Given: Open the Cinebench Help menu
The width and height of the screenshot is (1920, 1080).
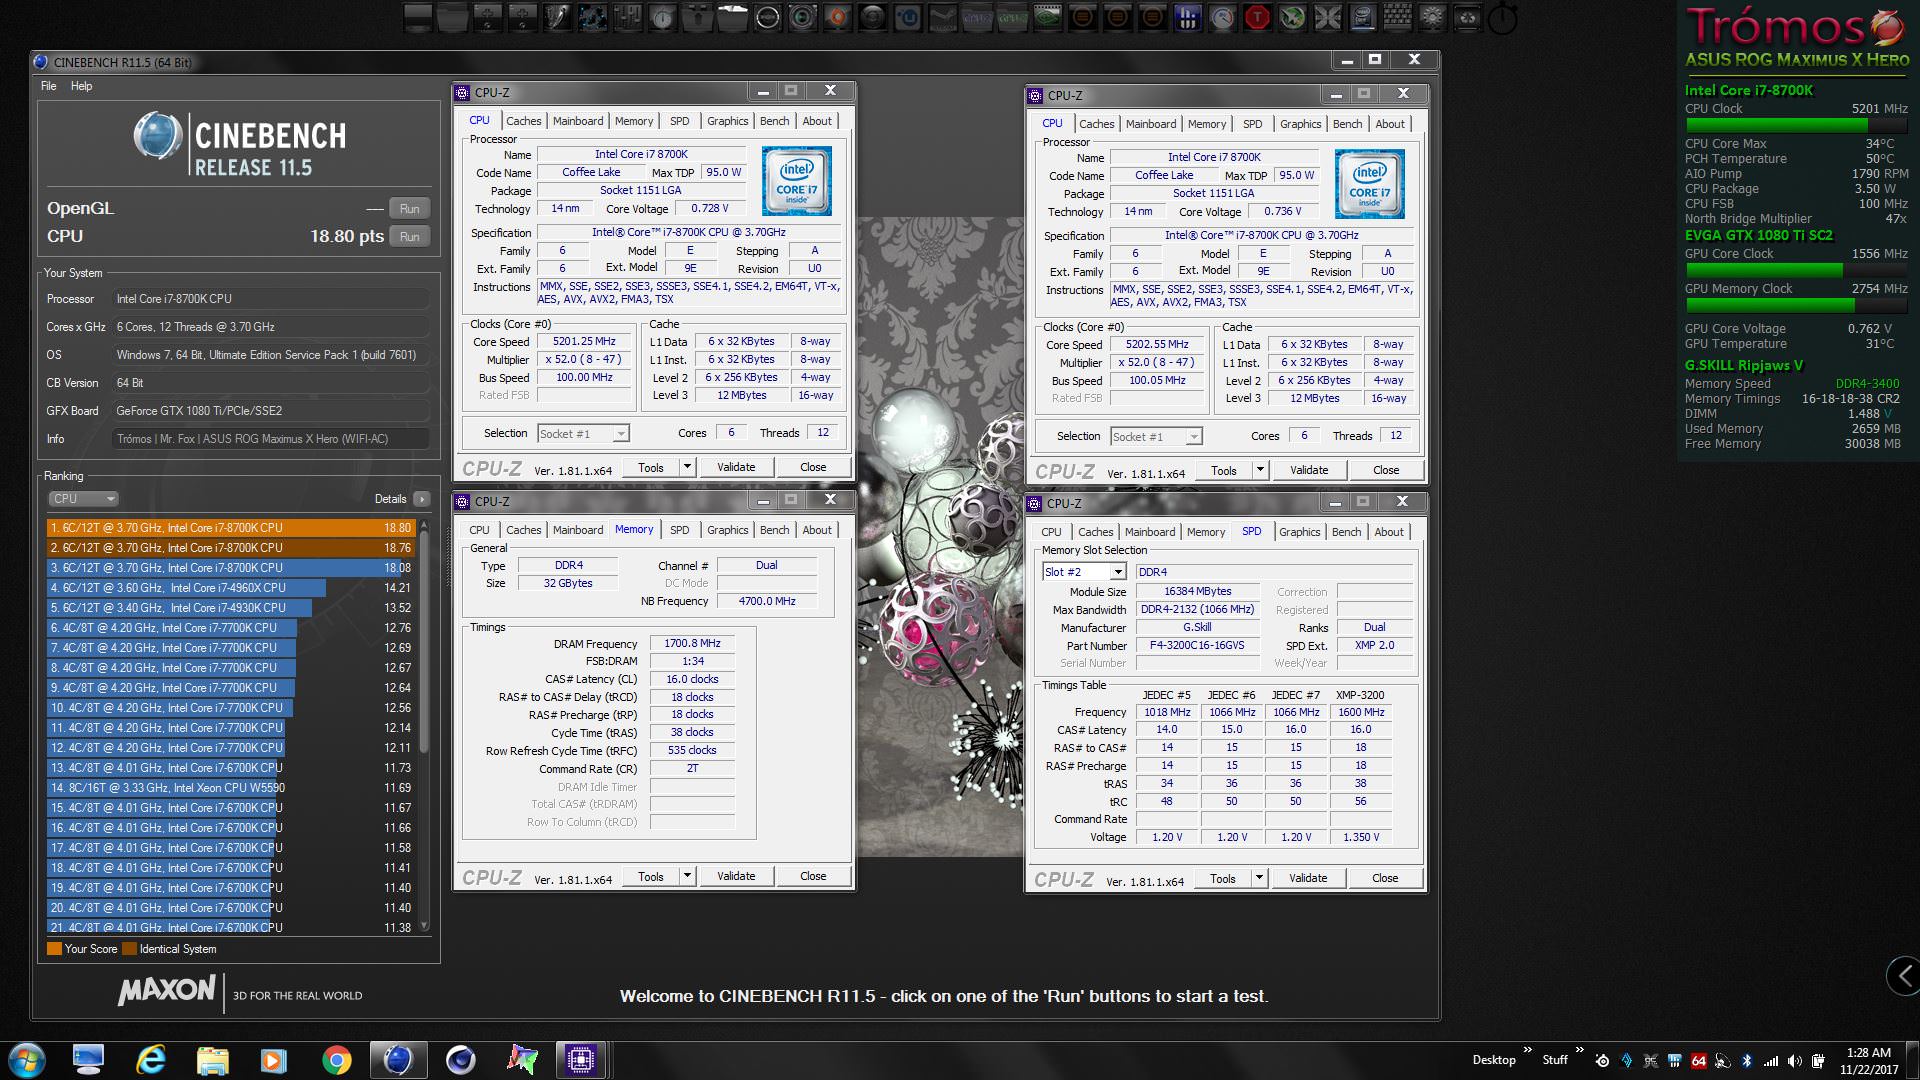Looking at the screenshot, I should coord(81,86).
